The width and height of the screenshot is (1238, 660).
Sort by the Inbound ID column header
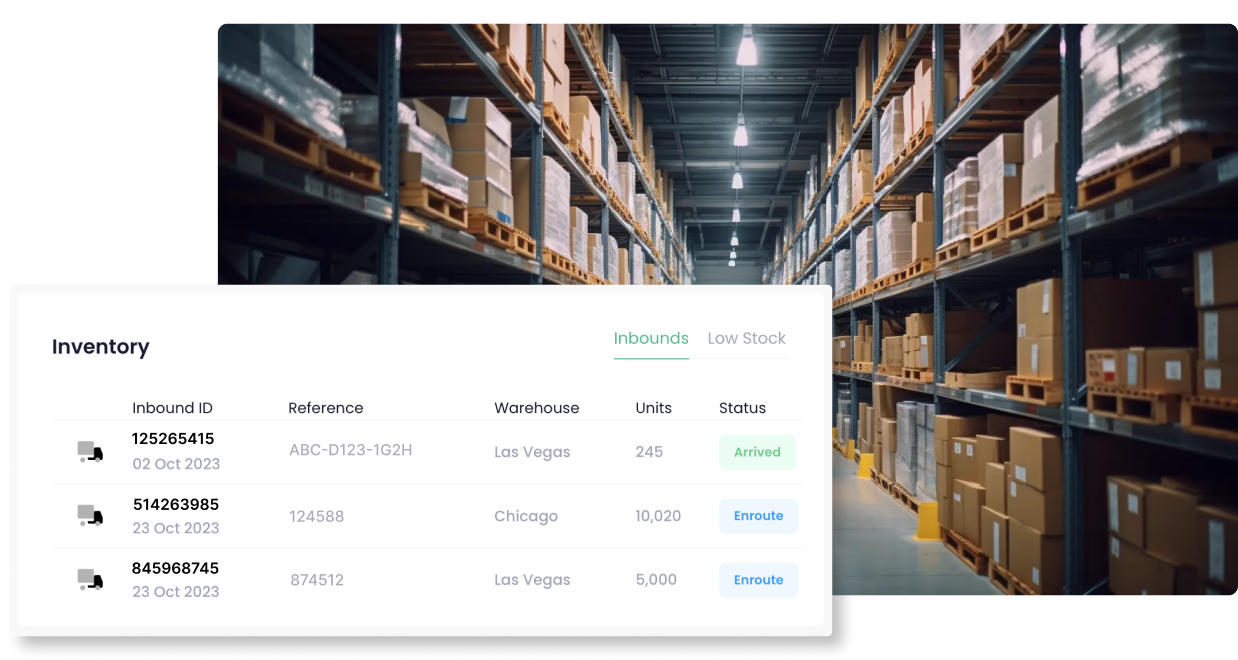[x=172, y=407]
